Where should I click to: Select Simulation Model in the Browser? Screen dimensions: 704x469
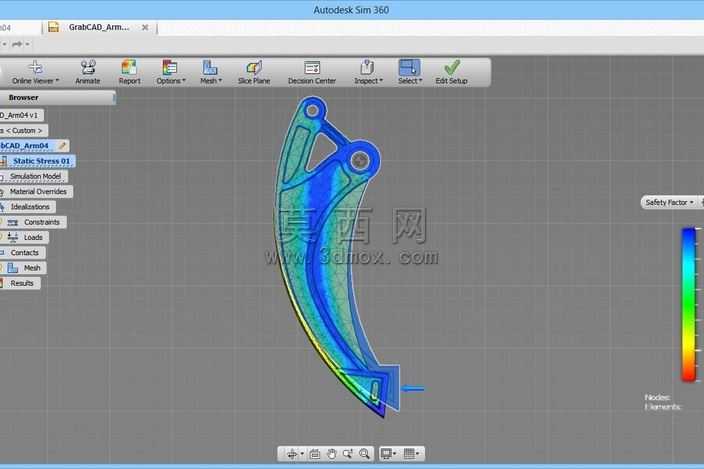(x=35, y=176)
